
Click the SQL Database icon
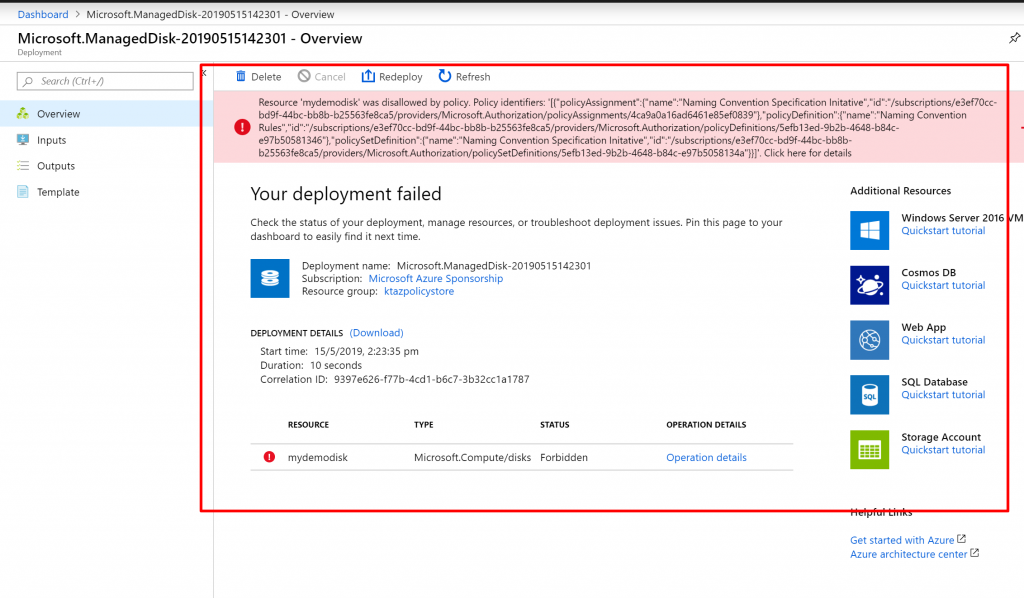pyautogui.click(x=869, y=395)
